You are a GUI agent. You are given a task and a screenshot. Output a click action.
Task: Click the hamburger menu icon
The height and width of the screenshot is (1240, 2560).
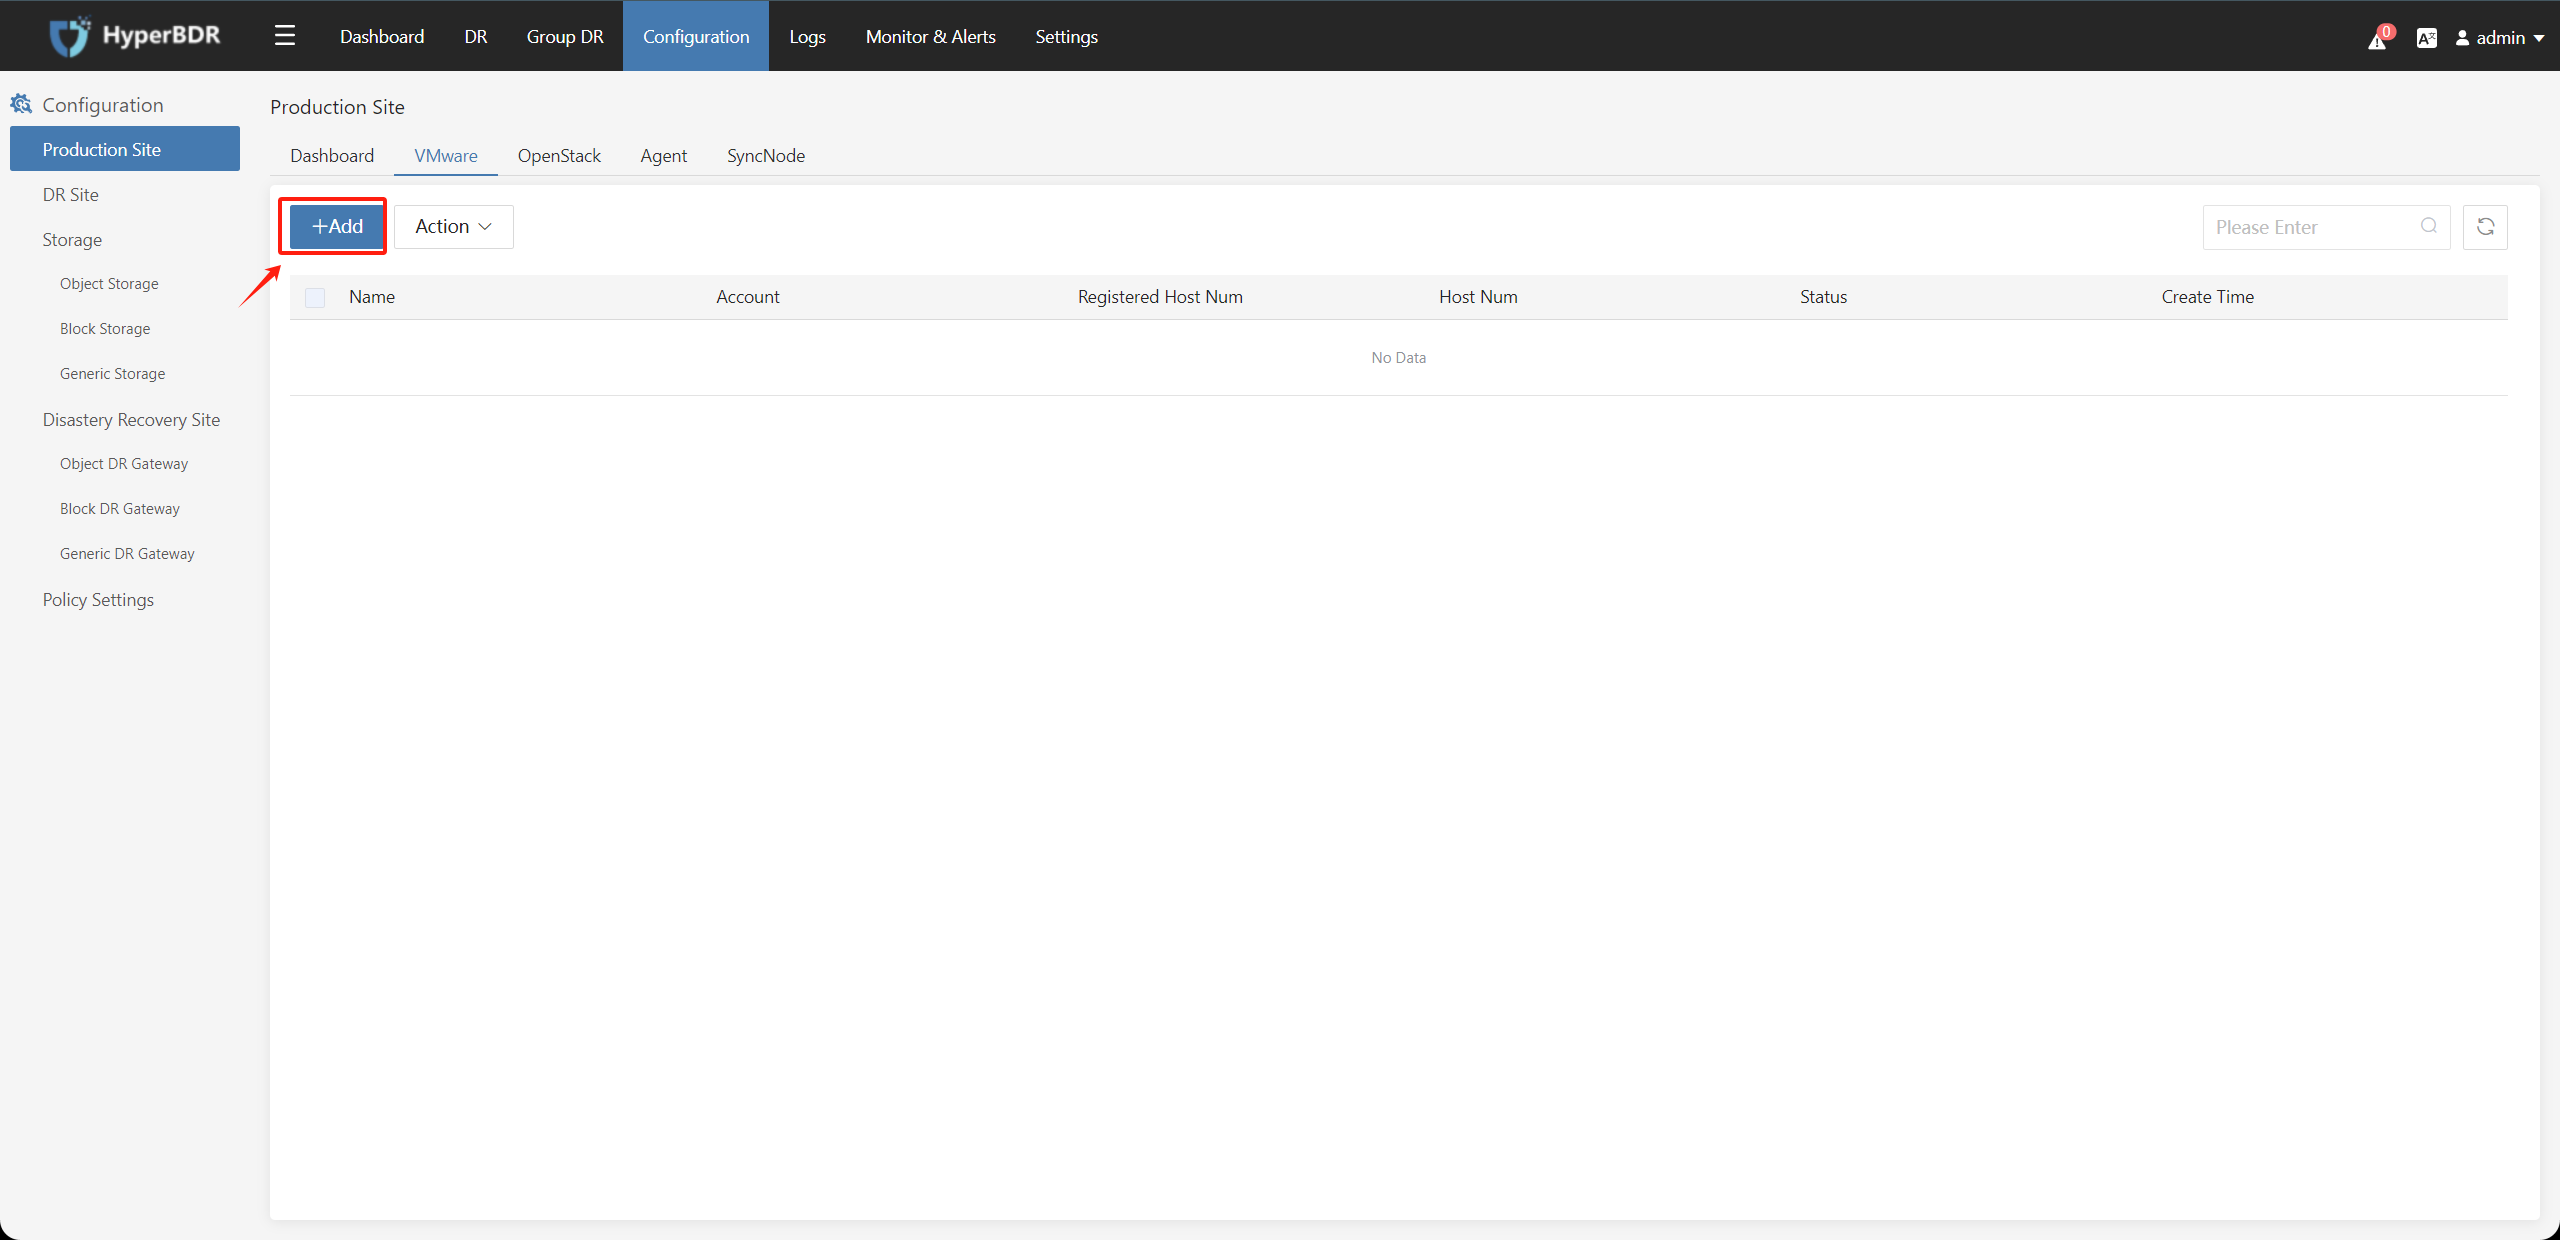pos(284,34)
